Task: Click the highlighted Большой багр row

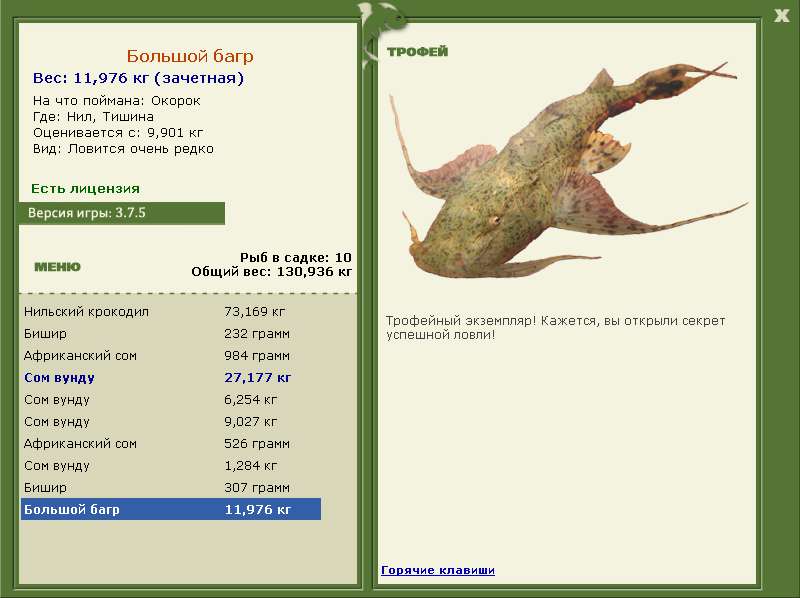Action: tap(171, 509)
